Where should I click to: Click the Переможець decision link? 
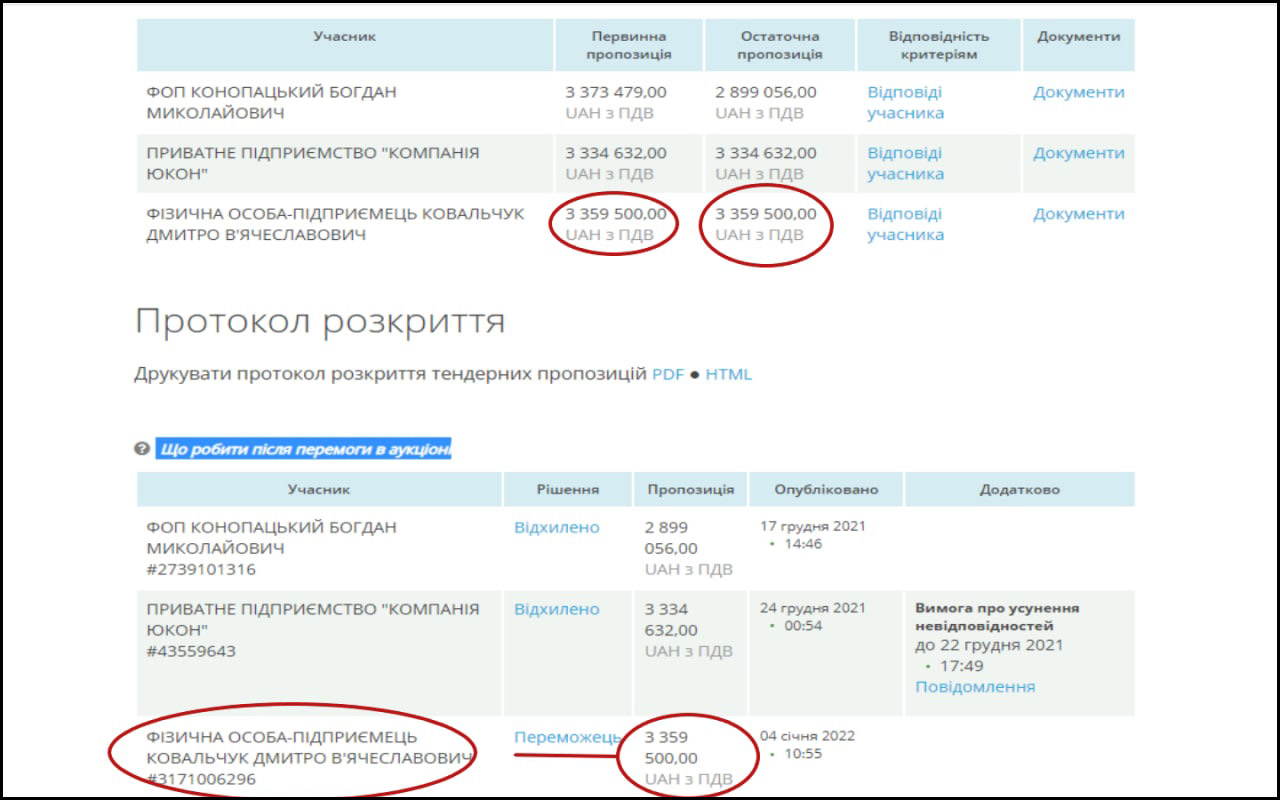(x=567, y=737)
